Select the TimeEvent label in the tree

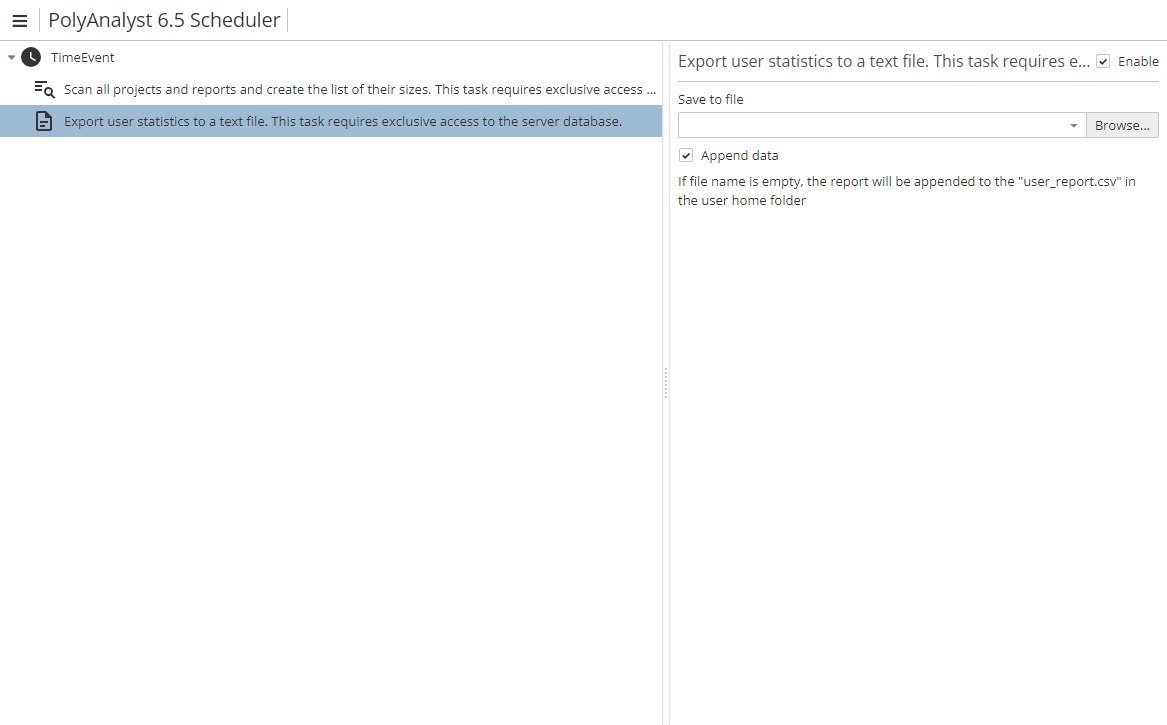(83, 58)
